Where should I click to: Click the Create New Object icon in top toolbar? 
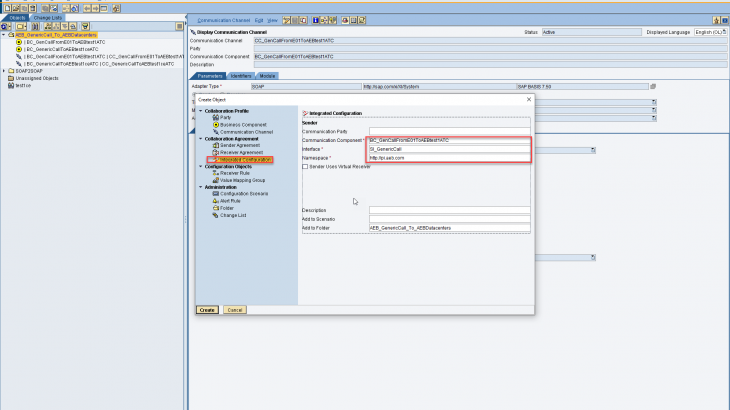7,8
